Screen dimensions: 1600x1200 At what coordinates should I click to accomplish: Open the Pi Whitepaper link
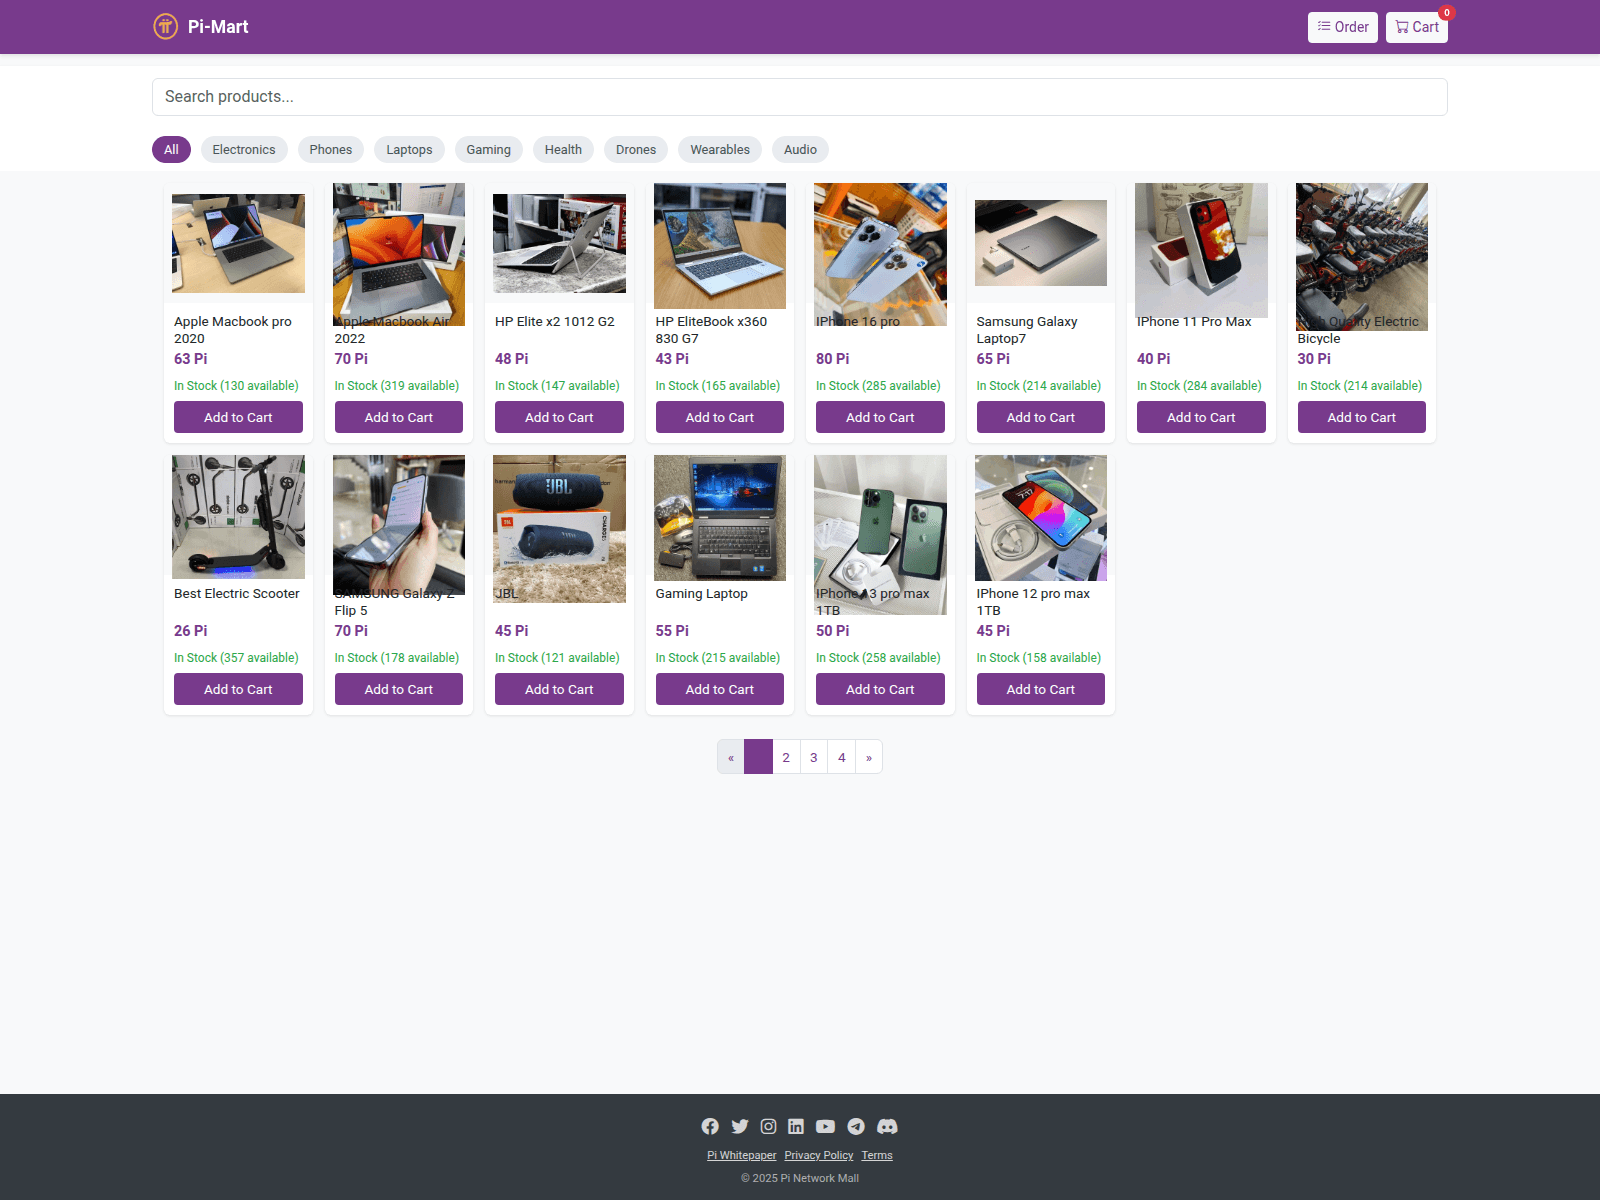click(741, 1155)
